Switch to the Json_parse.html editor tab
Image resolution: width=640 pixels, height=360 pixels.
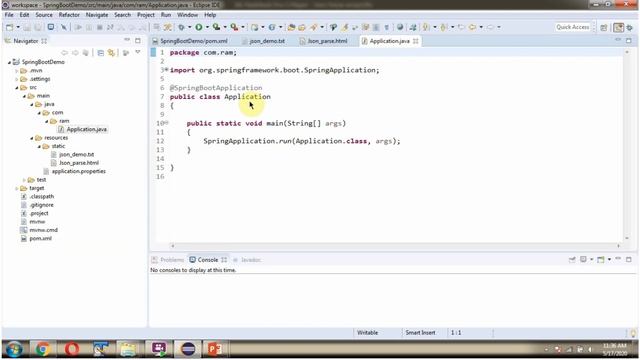pyautogui.click(x=327, y=41)
